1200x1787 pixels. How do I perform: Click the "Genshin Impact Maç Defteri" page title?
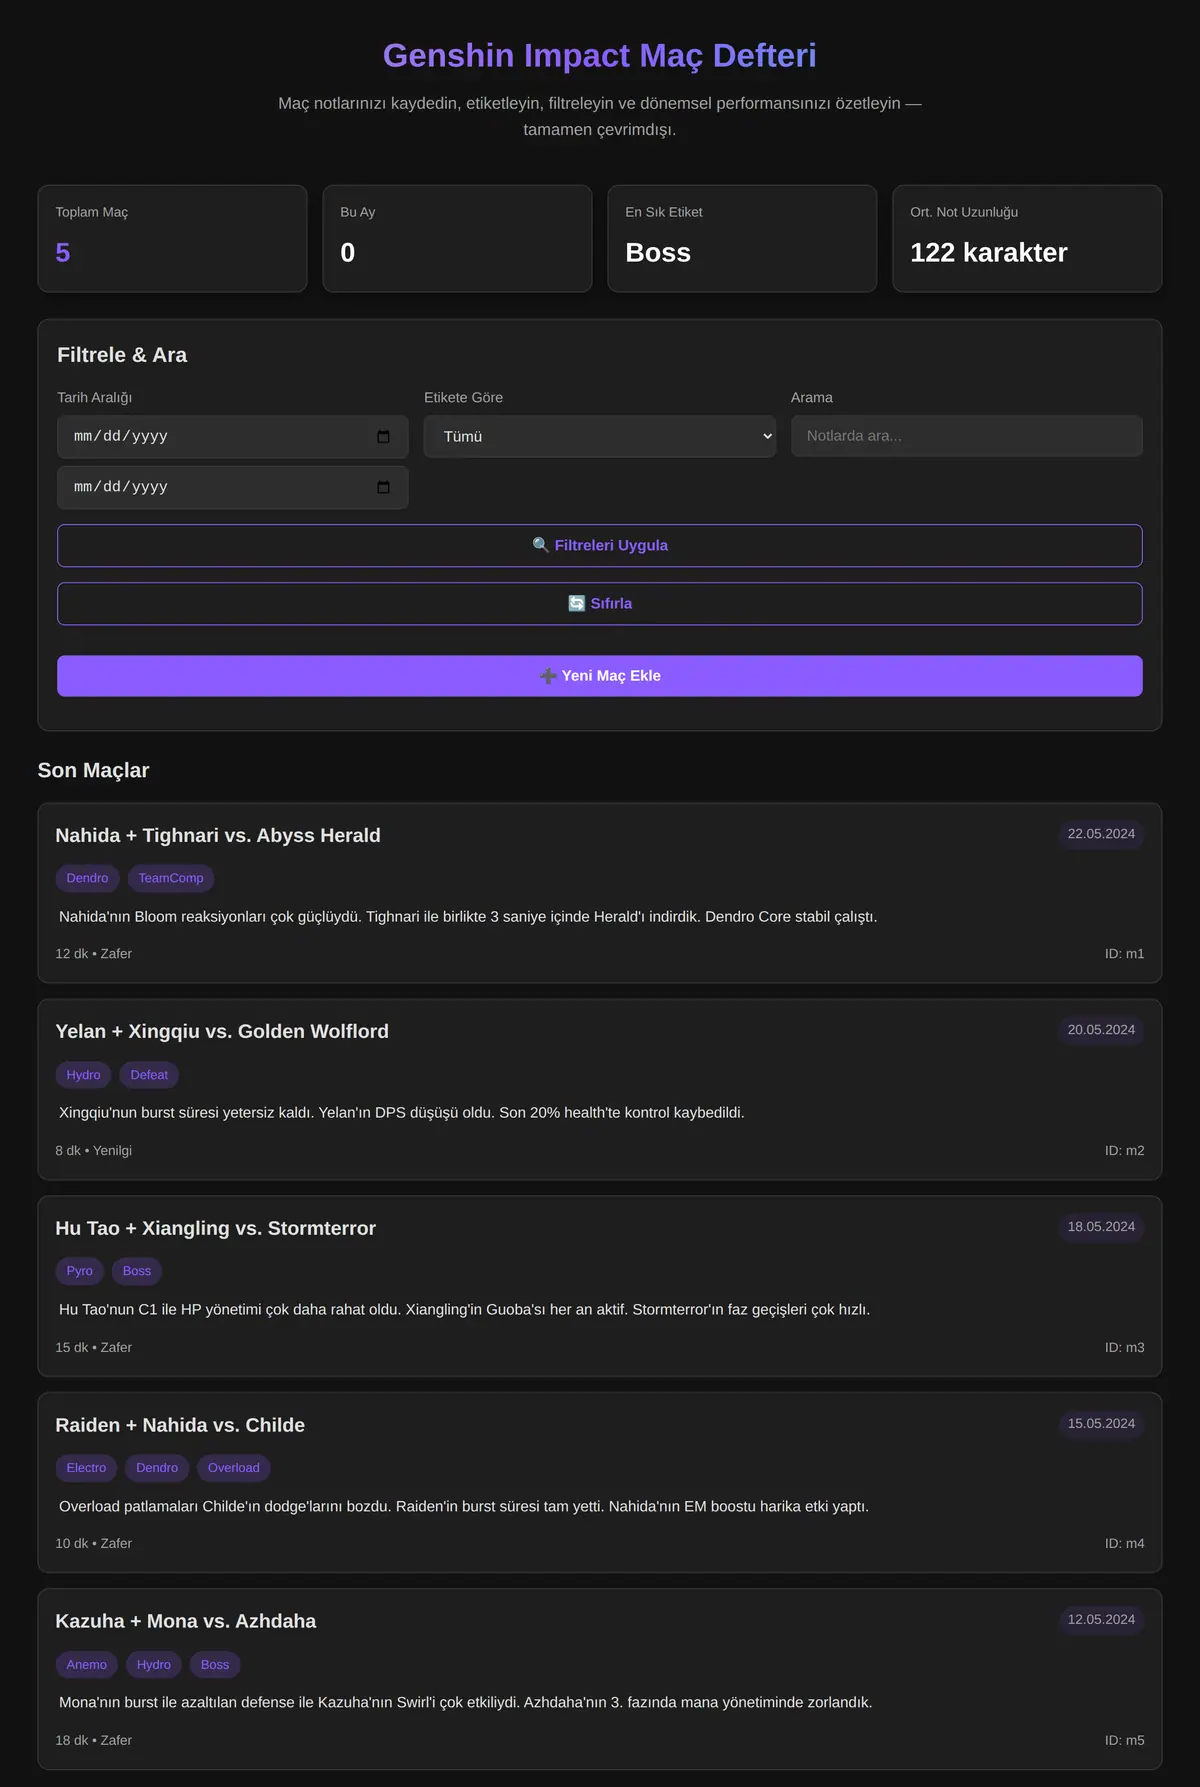600,56
